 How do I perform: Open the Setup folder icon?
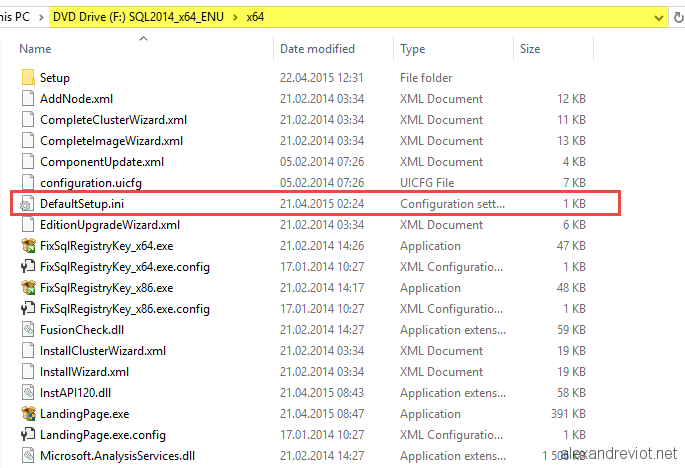pyautogui.click(x=28, y=77)
